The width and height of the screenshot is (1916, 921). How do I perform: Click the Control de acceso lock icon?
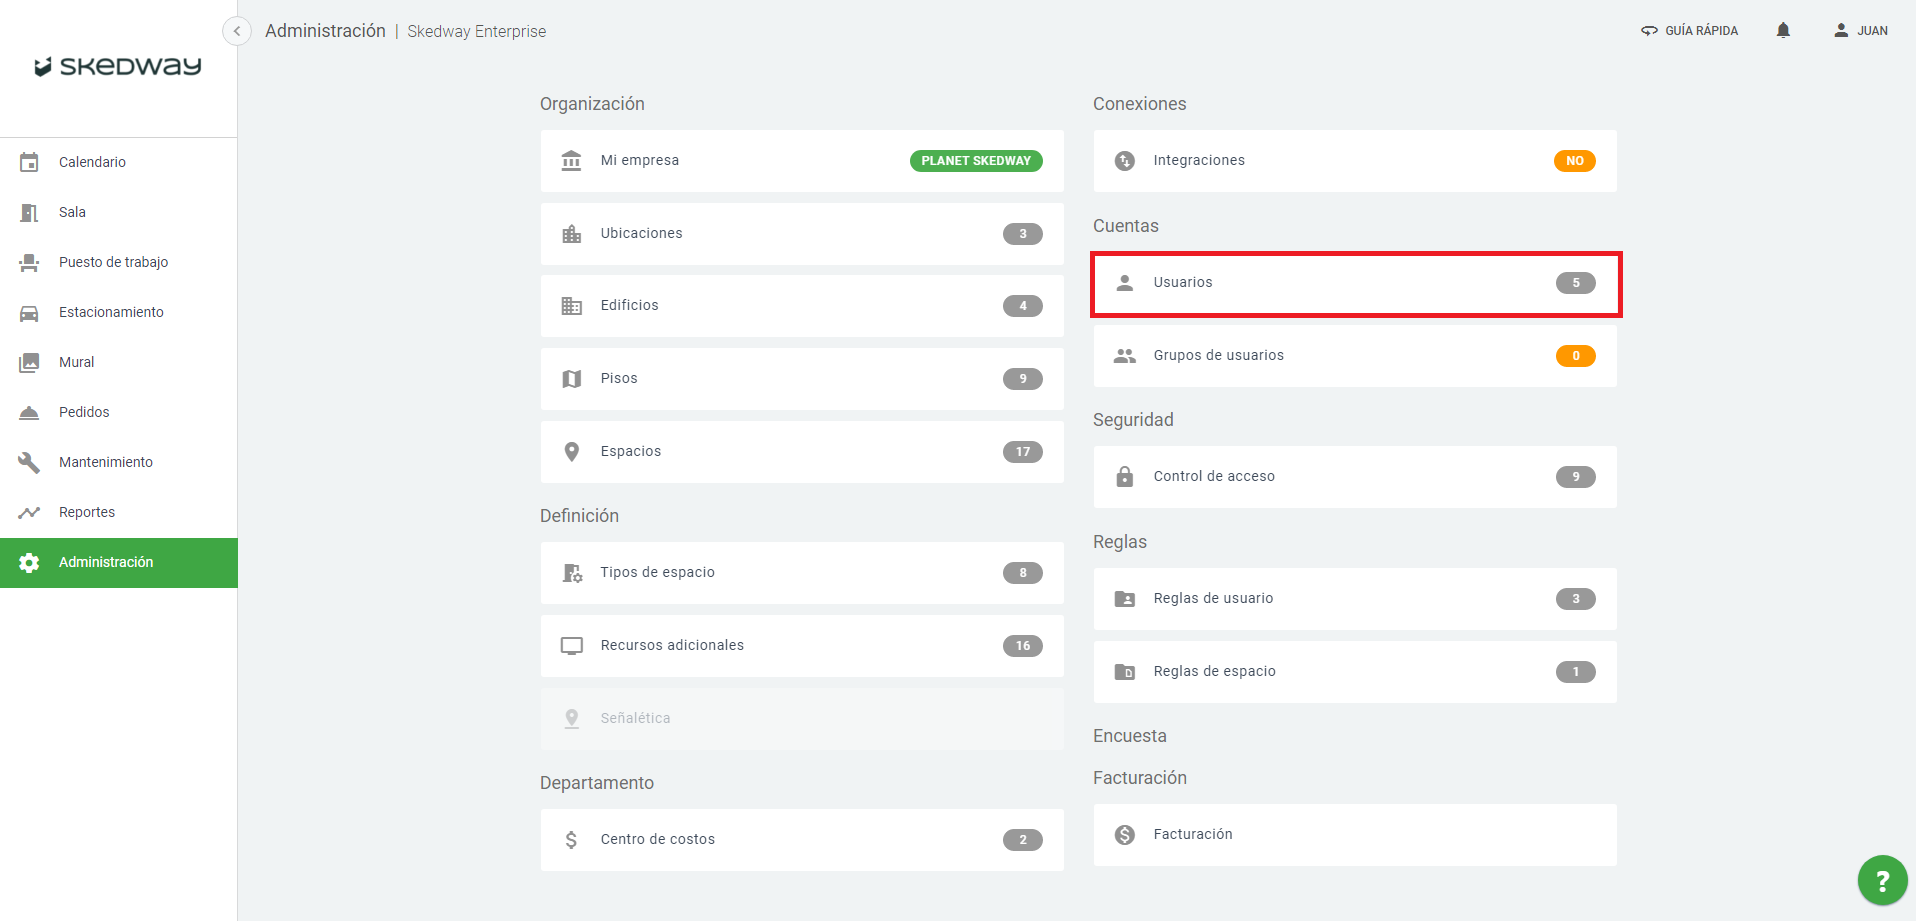(1125, 477)
